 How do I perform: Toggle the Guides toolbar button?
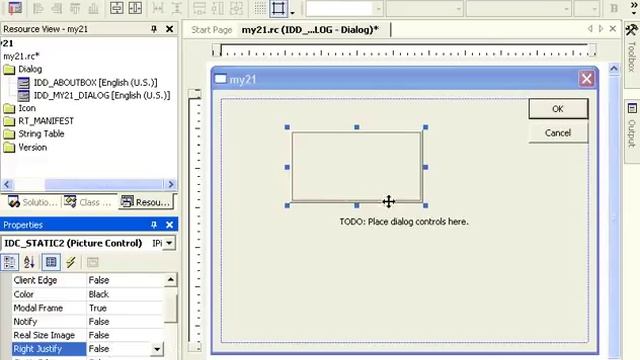coord(278,8)
